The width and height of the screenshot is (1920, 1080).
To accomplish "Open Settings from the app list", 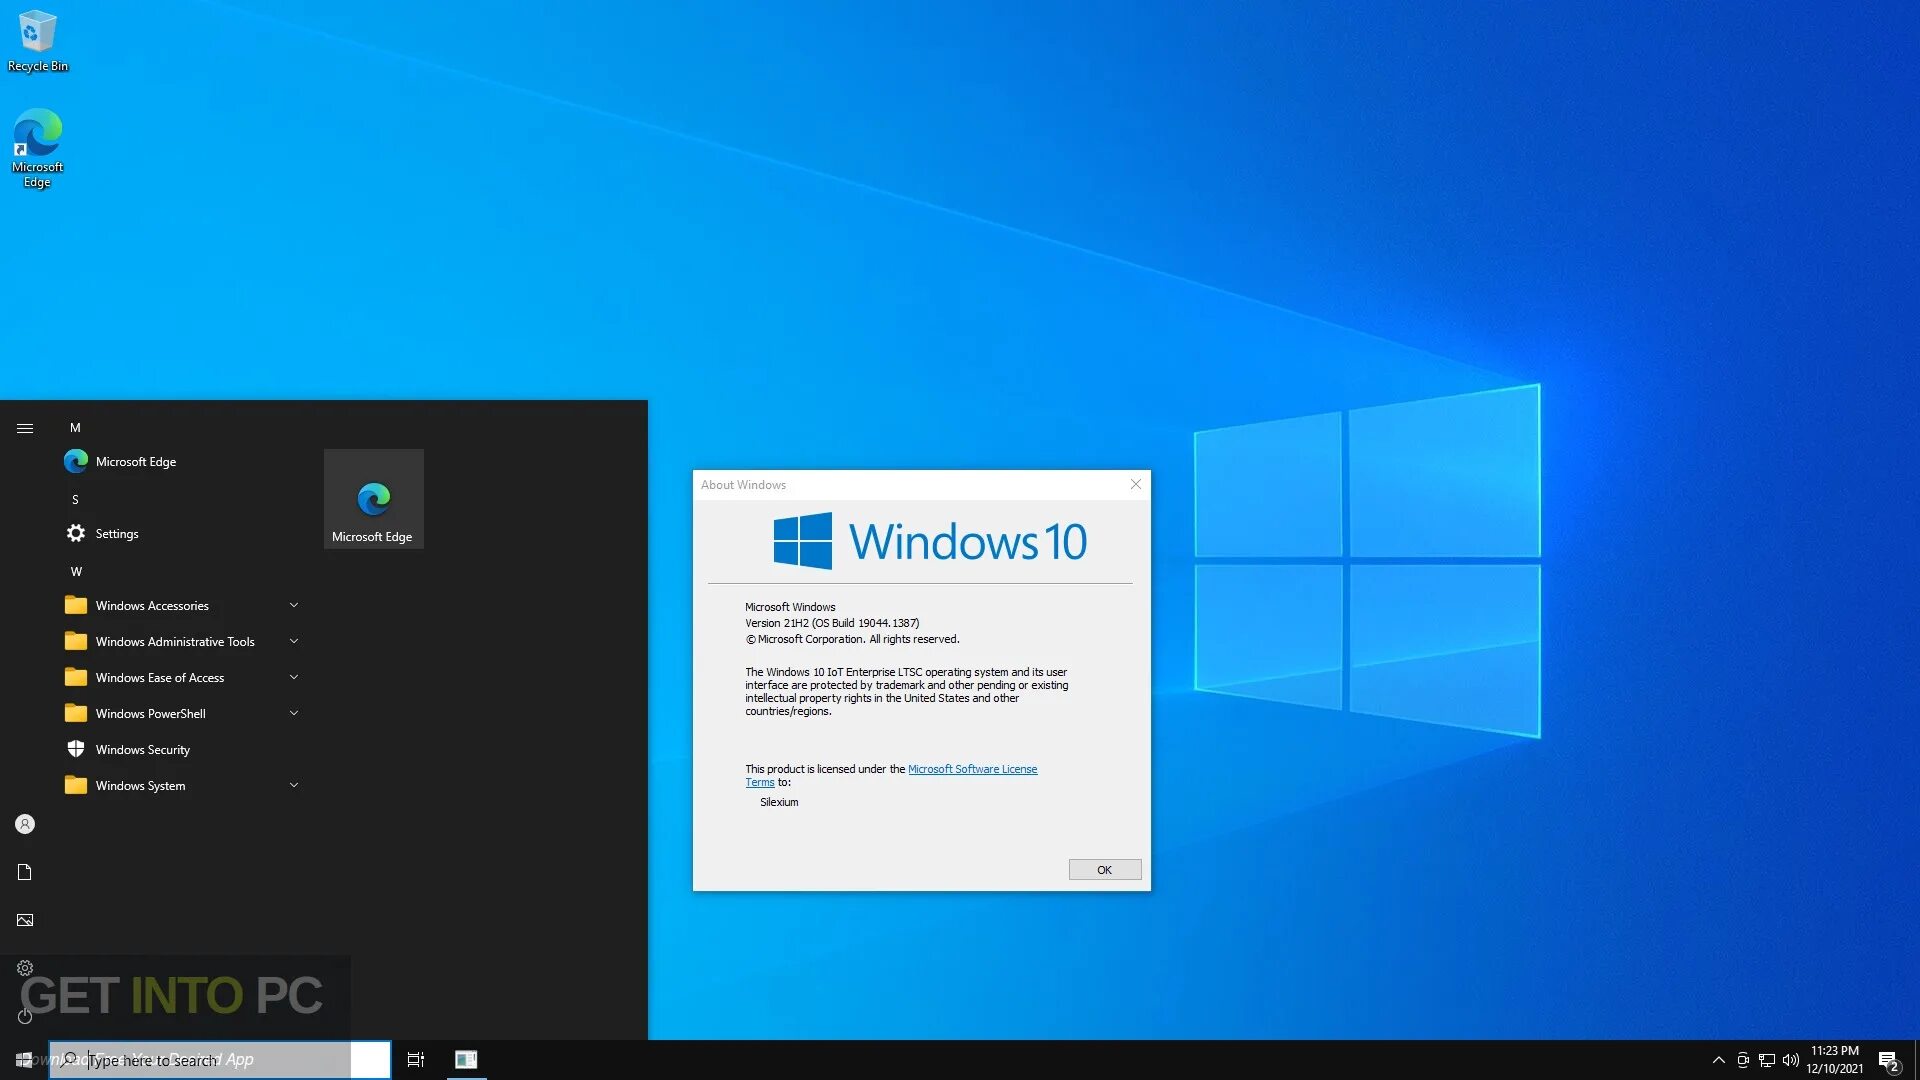I will pyautogui.click(x=117, y=534).
